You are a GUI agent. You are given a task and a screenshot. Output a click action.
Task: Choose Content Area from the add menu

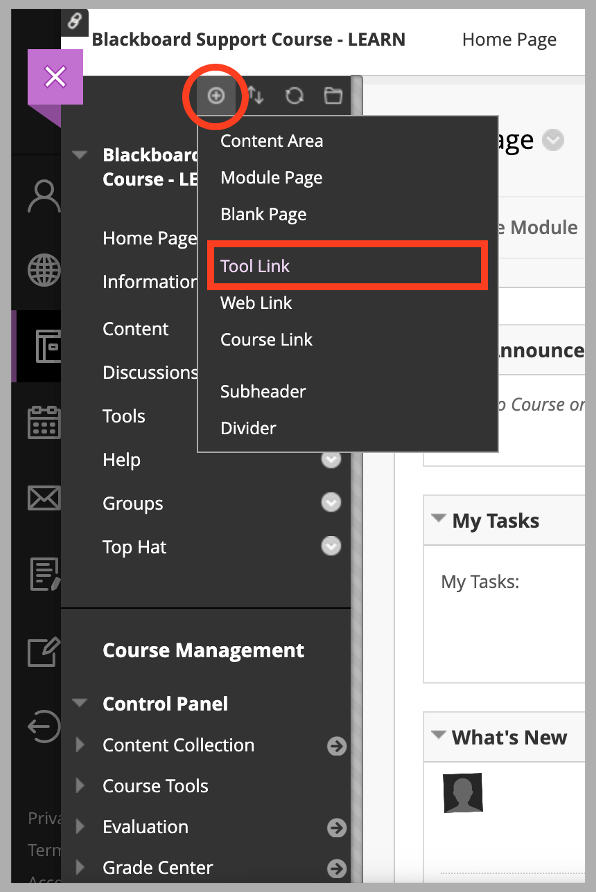pyautogui.click(x=271, y=141)
